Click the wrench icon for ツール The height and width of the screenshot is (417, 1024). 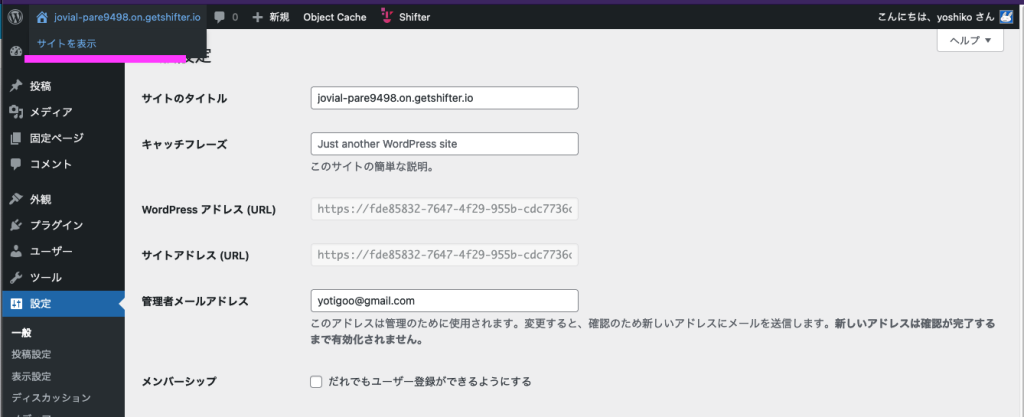pos(16,277)
